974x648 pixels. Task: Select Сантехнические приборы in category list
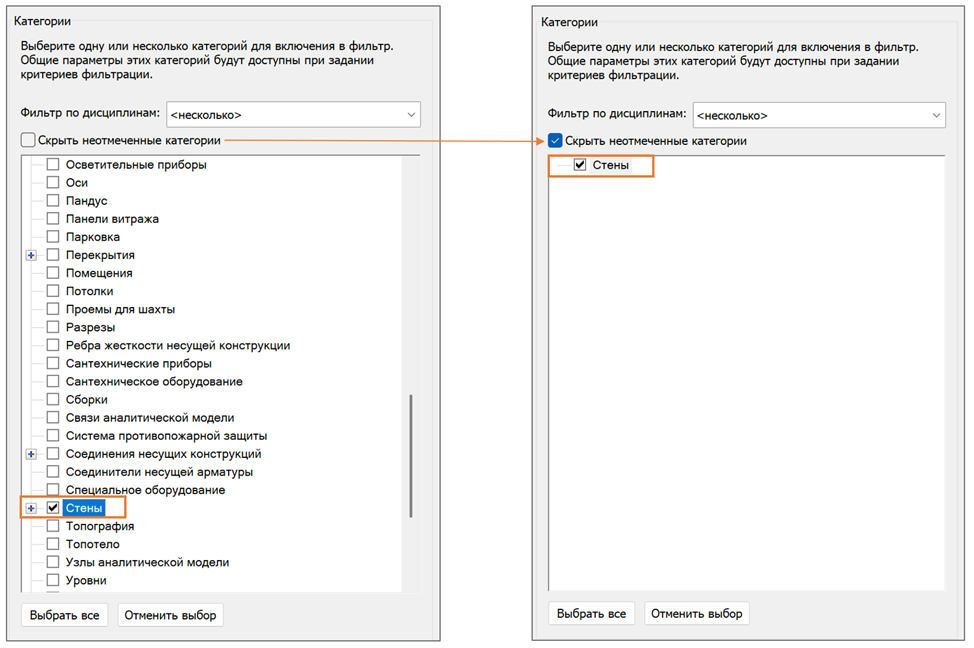click(139, 363)
